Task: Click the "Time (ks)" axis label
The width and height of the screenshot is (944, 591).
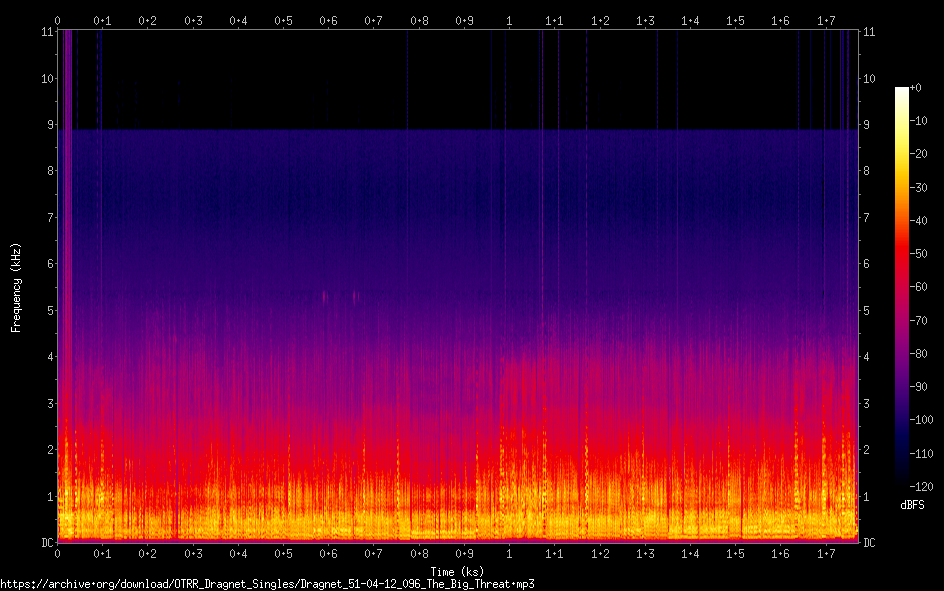Action: [458, 571]
